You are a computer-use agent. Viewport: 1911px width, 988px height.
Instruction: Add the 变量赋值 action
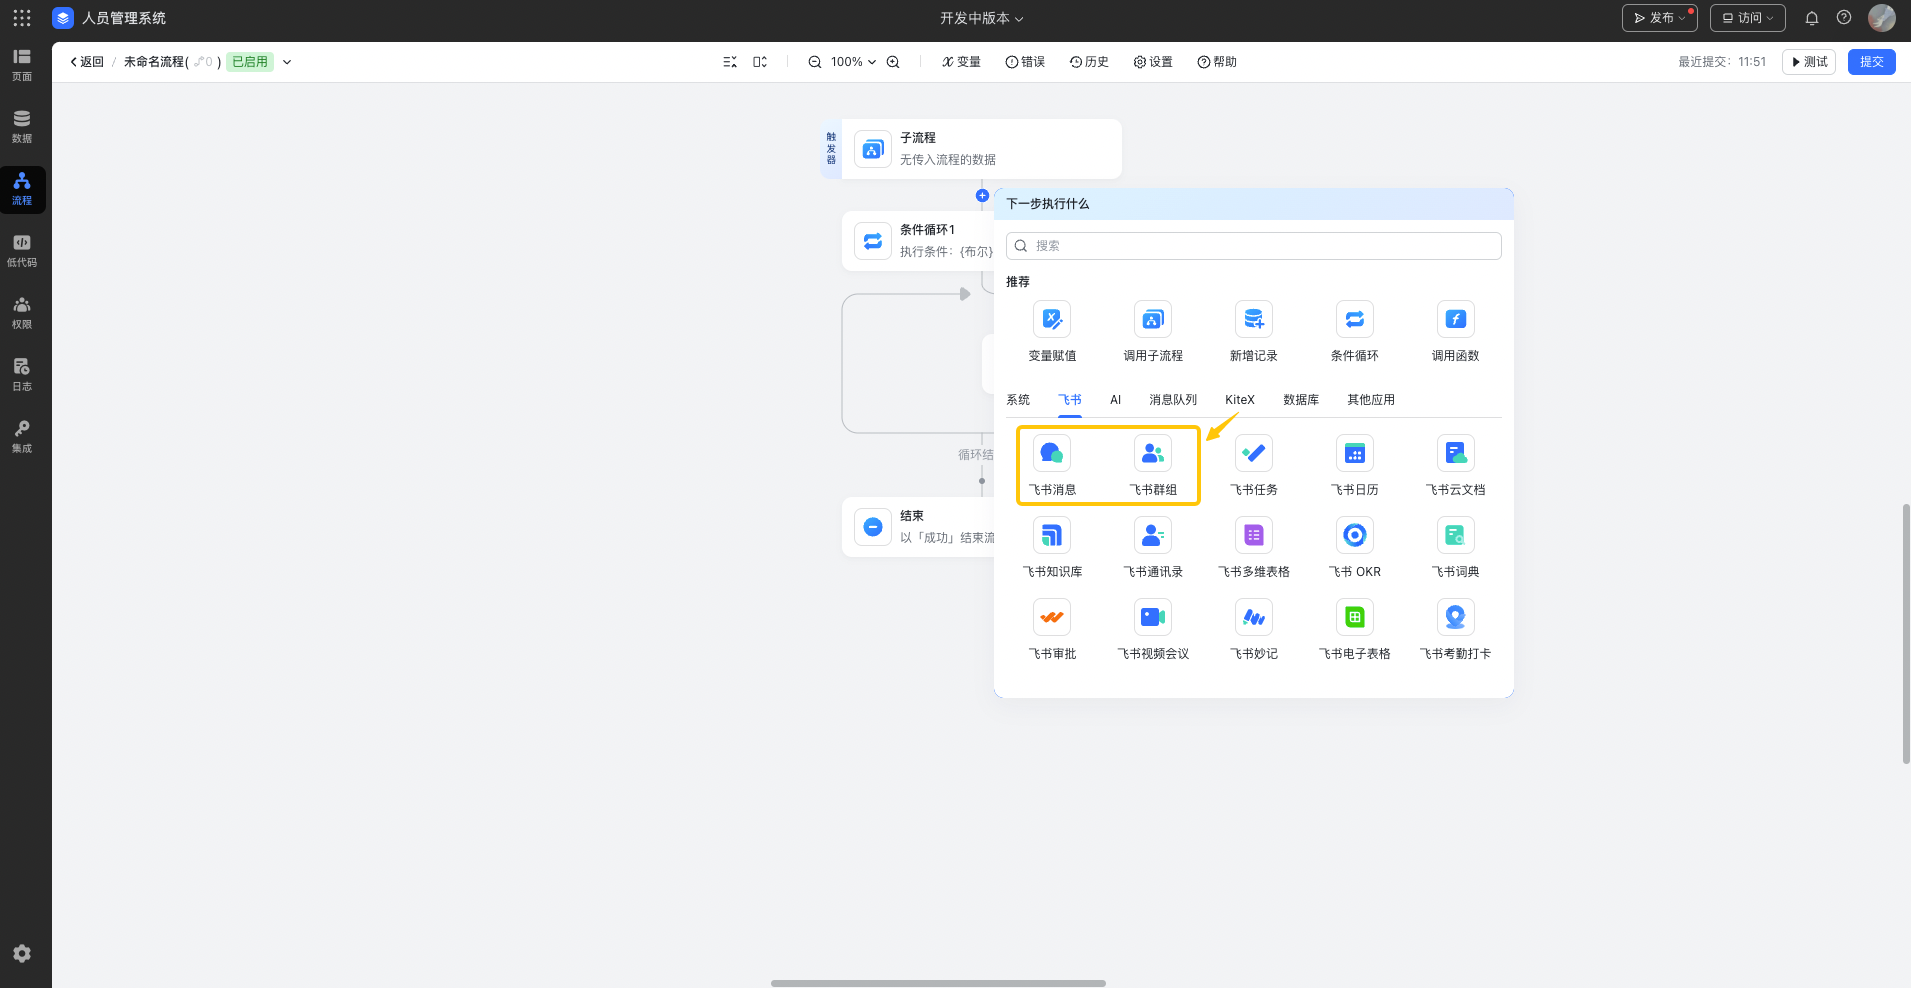[x=1052, y=332]
